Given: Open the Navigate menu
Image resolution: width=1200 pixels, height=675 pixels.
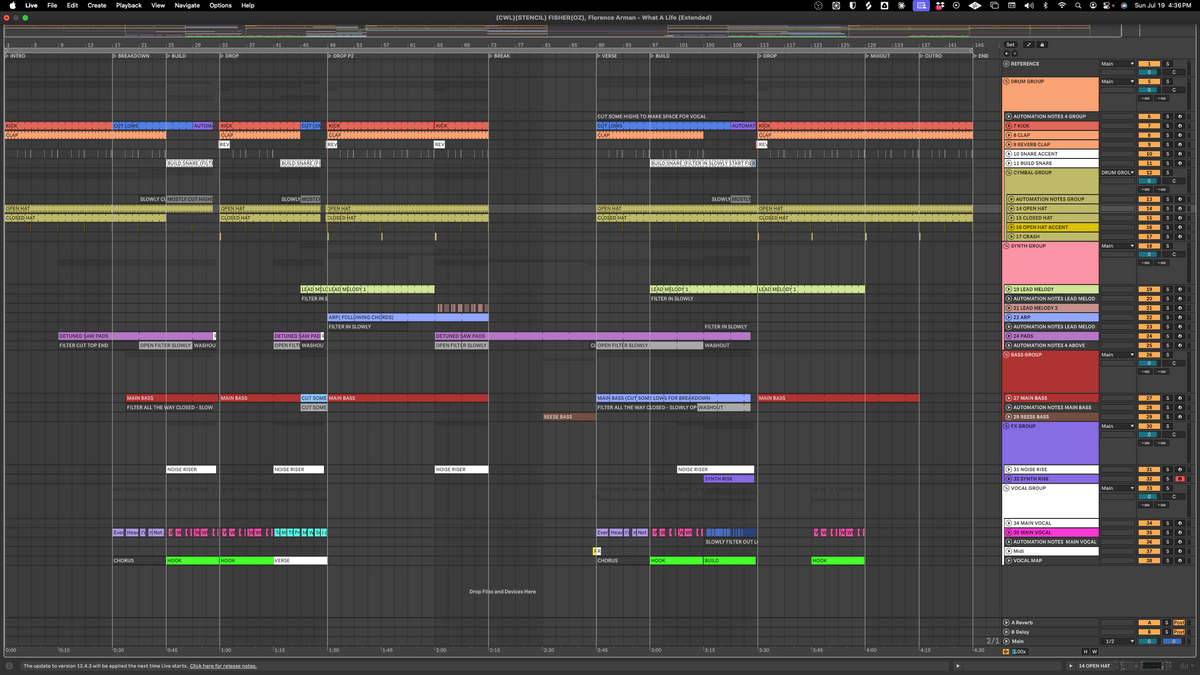Looking at the screenshot, I should coord(187,5).
